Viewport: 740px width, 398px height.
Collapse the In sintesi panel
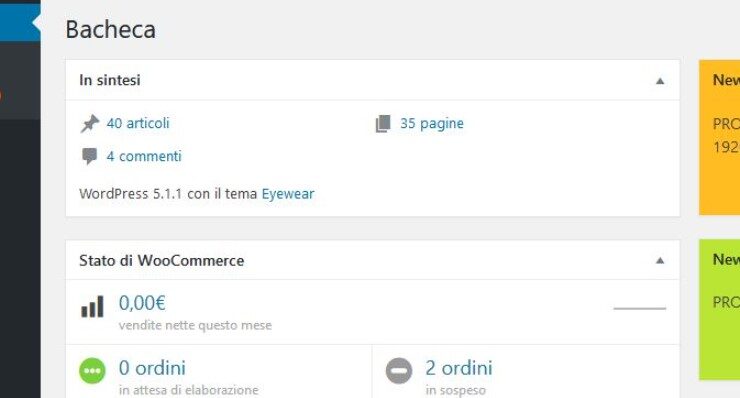[660, 81]
